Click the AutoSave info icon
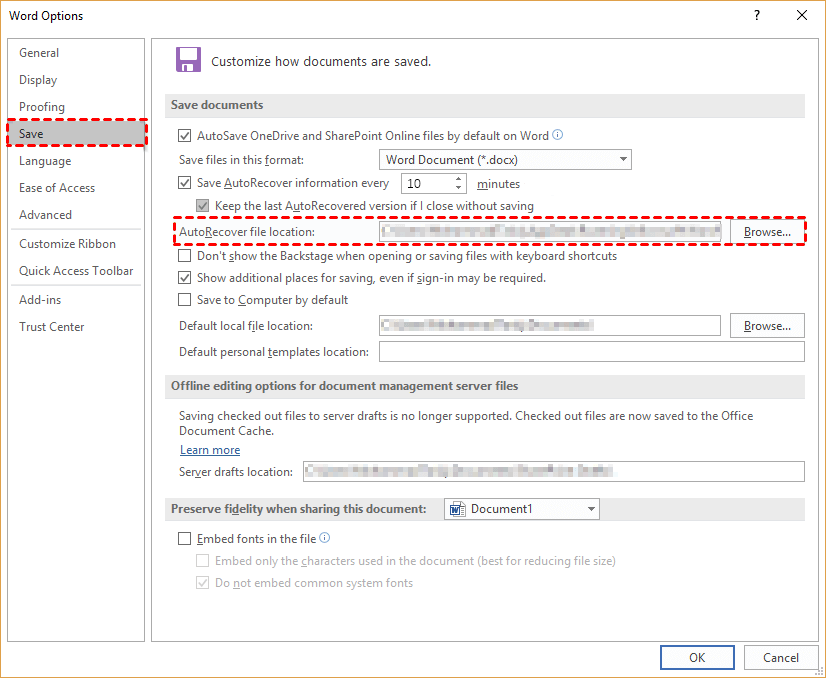Image resolution: width=826 pixels, height=678 pixels. pyautogui.click(x=558, y=135)
